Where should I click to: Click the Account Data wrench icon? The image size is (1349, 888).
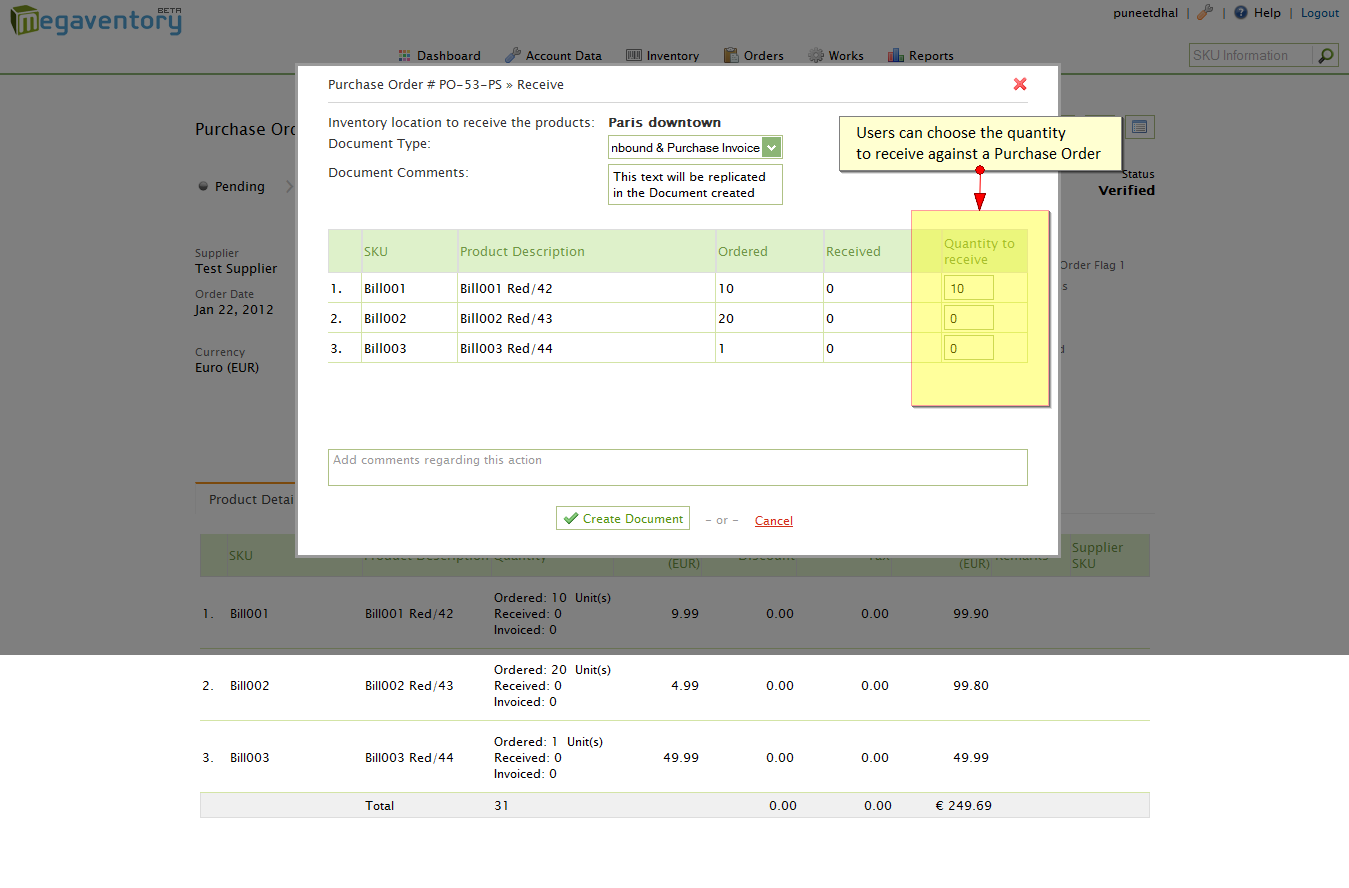[514, 55]
